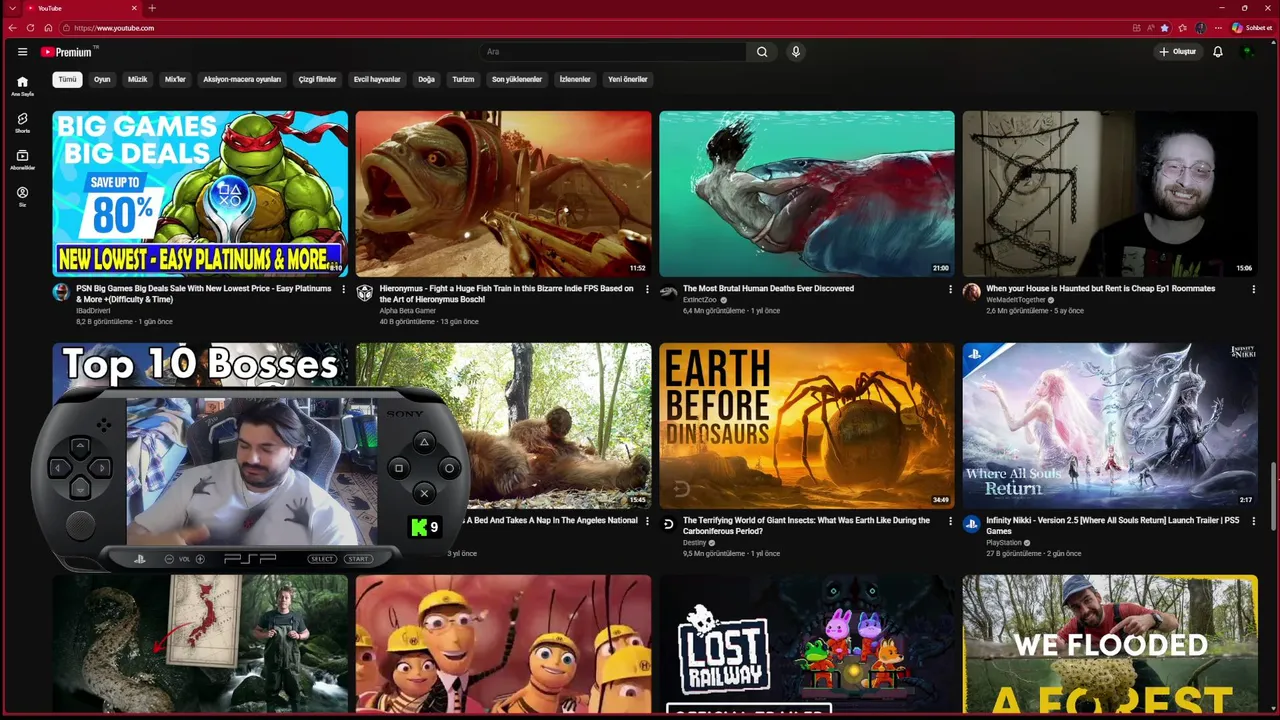Select the Çizgi filmler chip
The image size is (1280, 720).
pyautogui.click(x=317, y=79)
